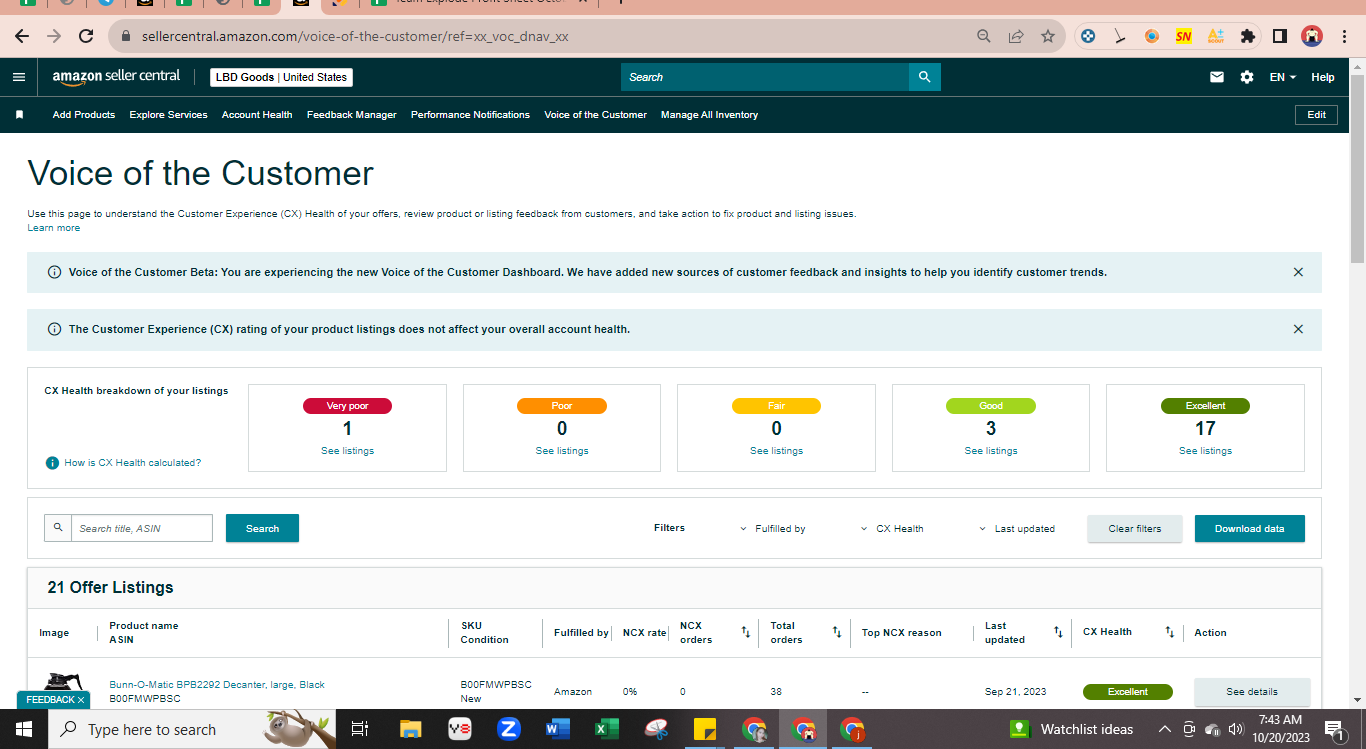Open File Explorer from the taskbar

click(x=410, y=729)
